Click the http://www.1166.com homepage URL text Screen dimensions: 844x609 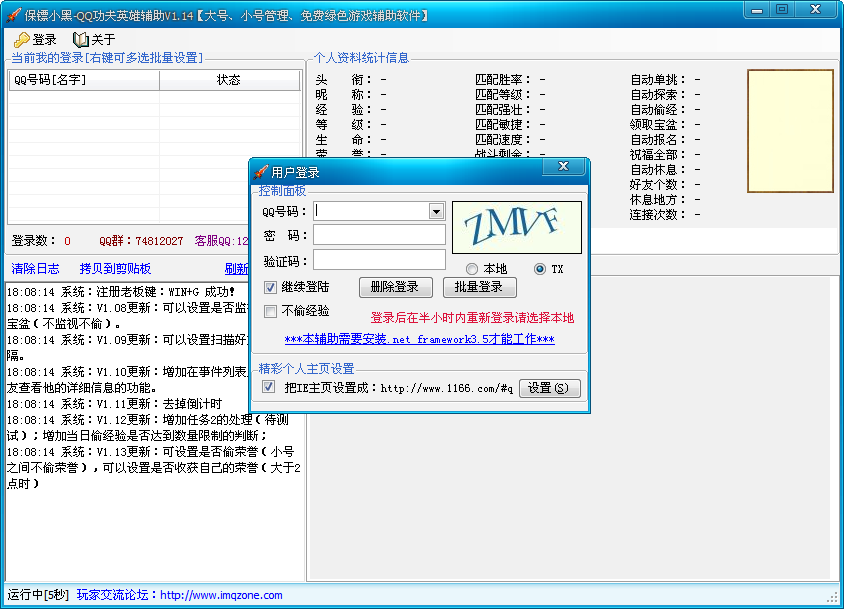coord(447,388)
